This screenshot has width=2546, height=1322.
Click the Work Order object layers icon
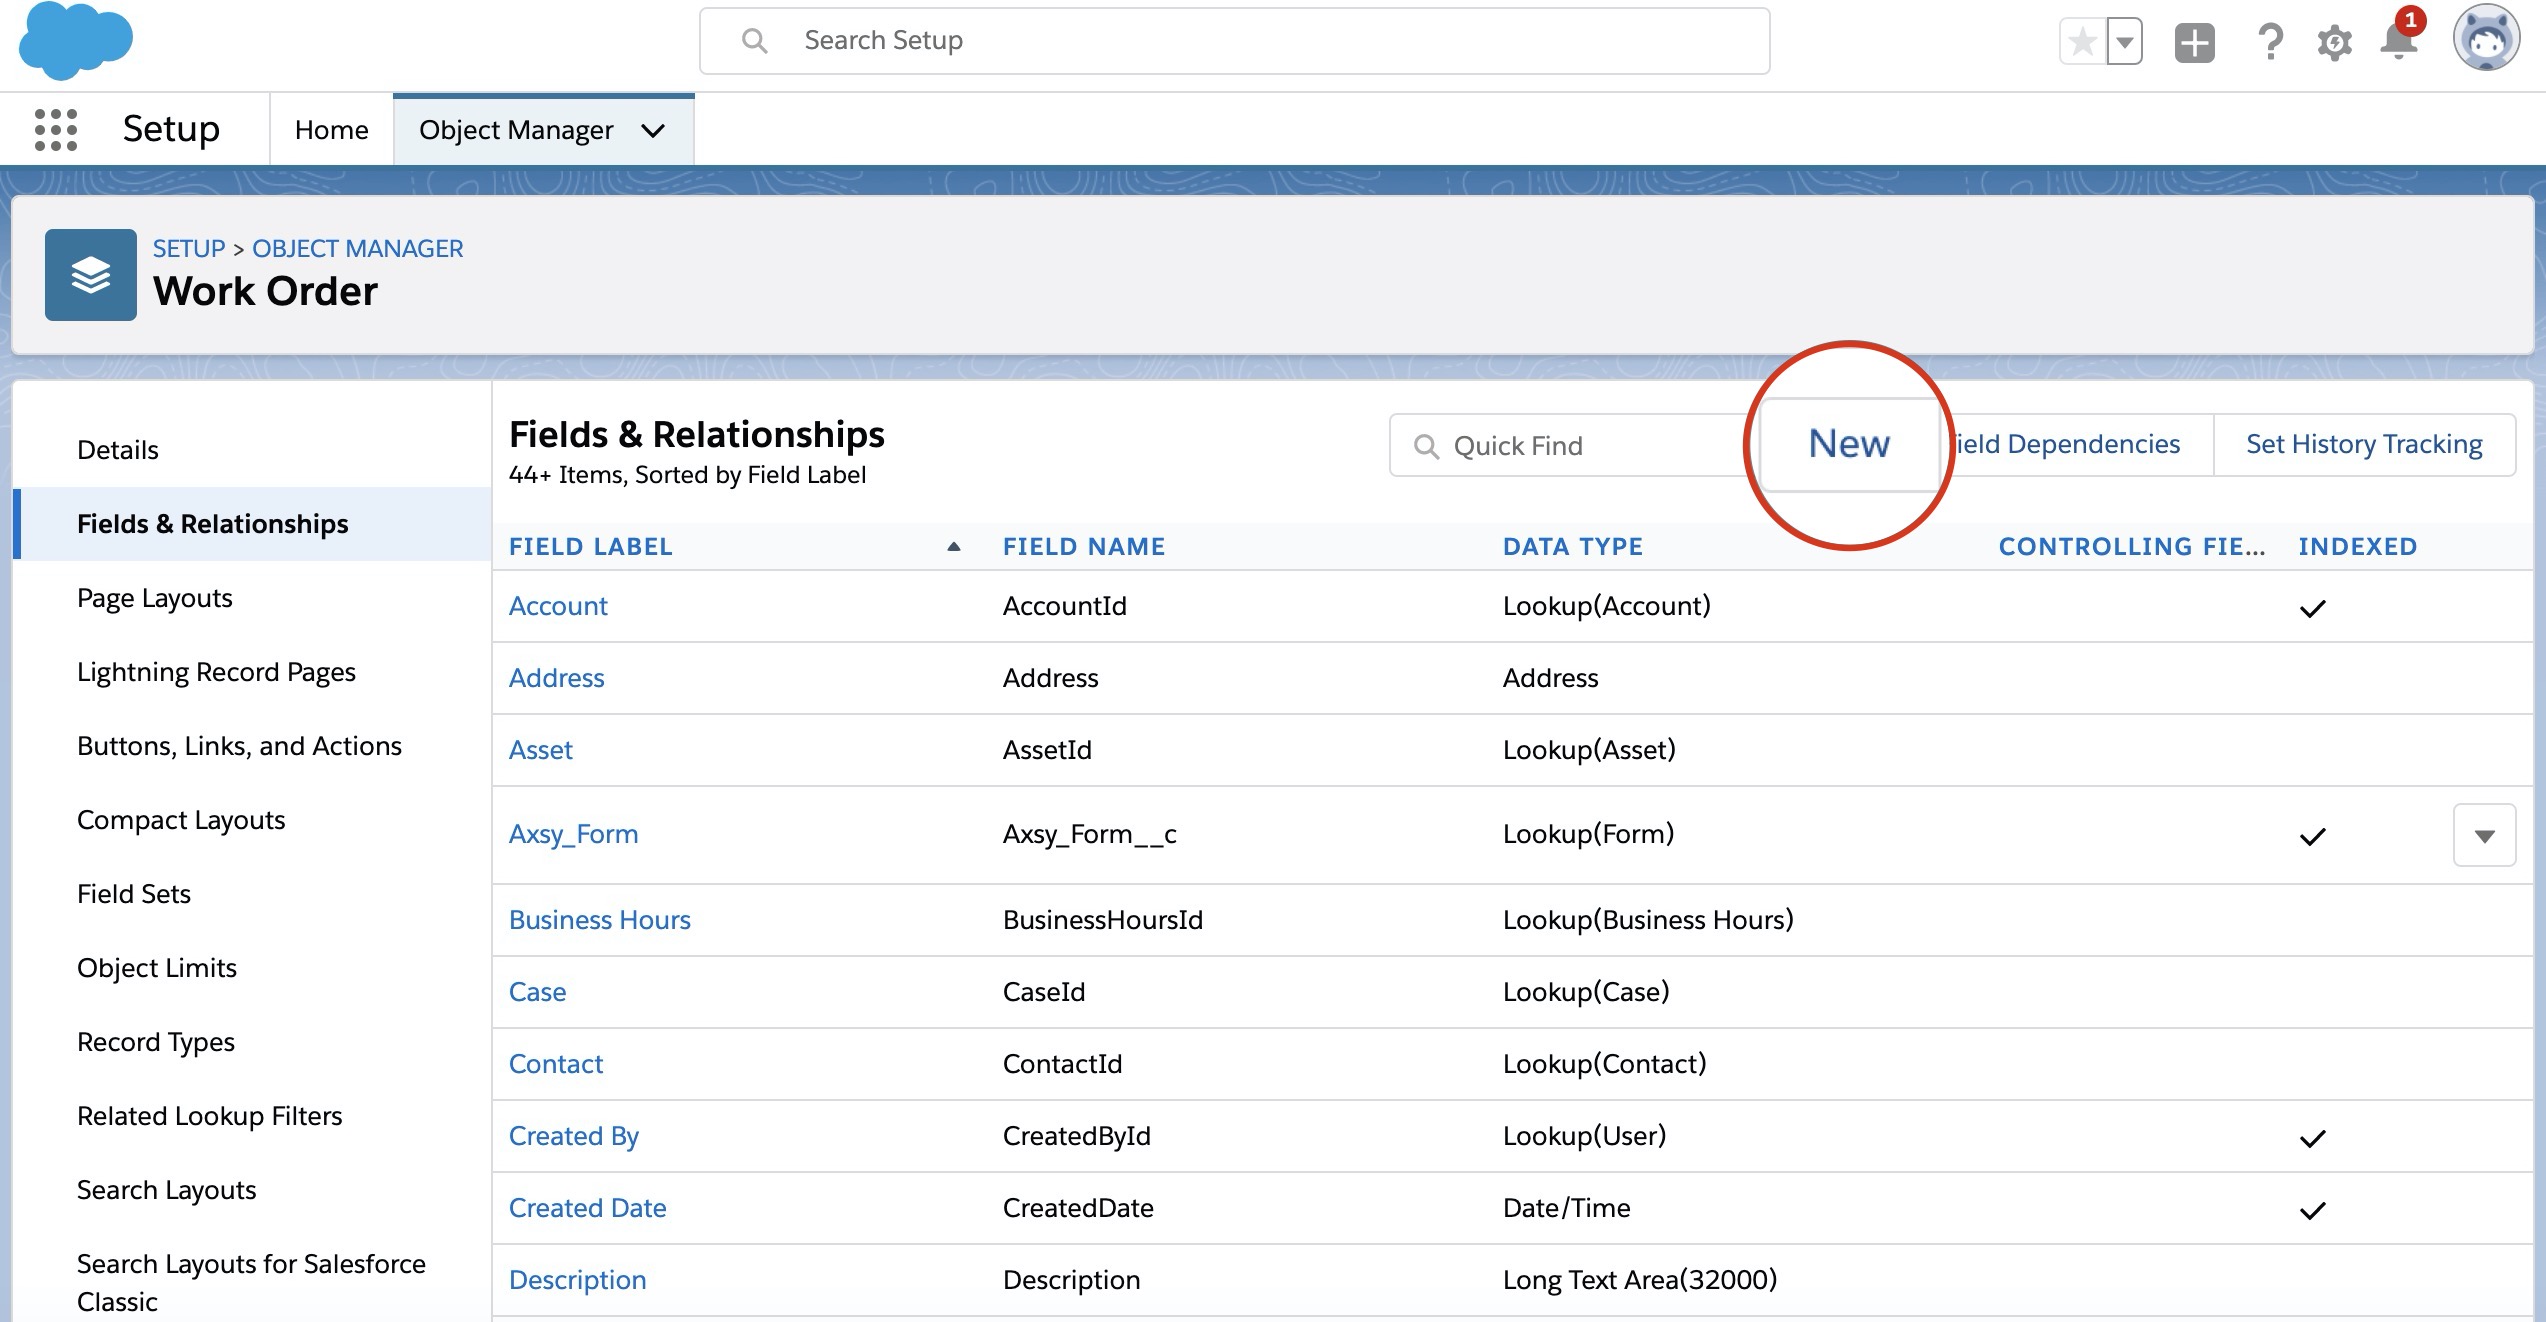[x=91, y=275]
